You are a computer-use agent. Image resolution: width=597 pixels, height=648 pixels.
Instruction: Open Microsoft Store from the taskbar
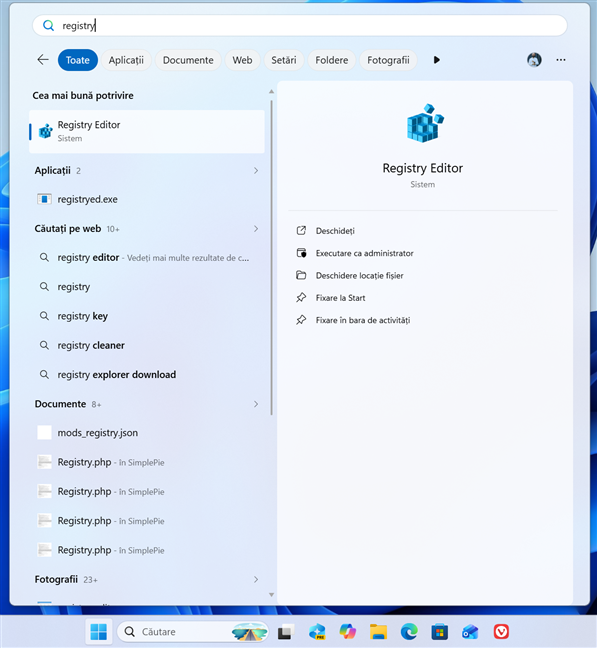coord(440,631)
